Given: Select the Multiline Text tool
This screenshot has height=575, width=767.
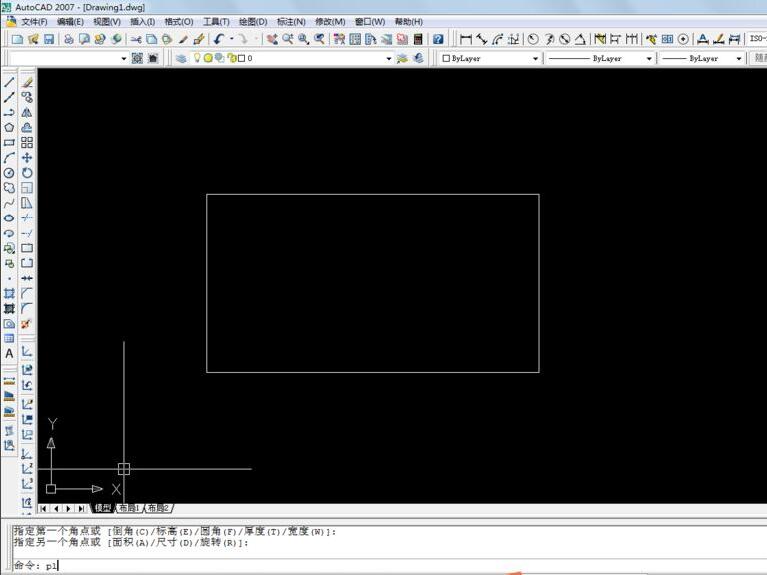Looking at the screenshot, I should pyautogui.click(x=9, y=354).
